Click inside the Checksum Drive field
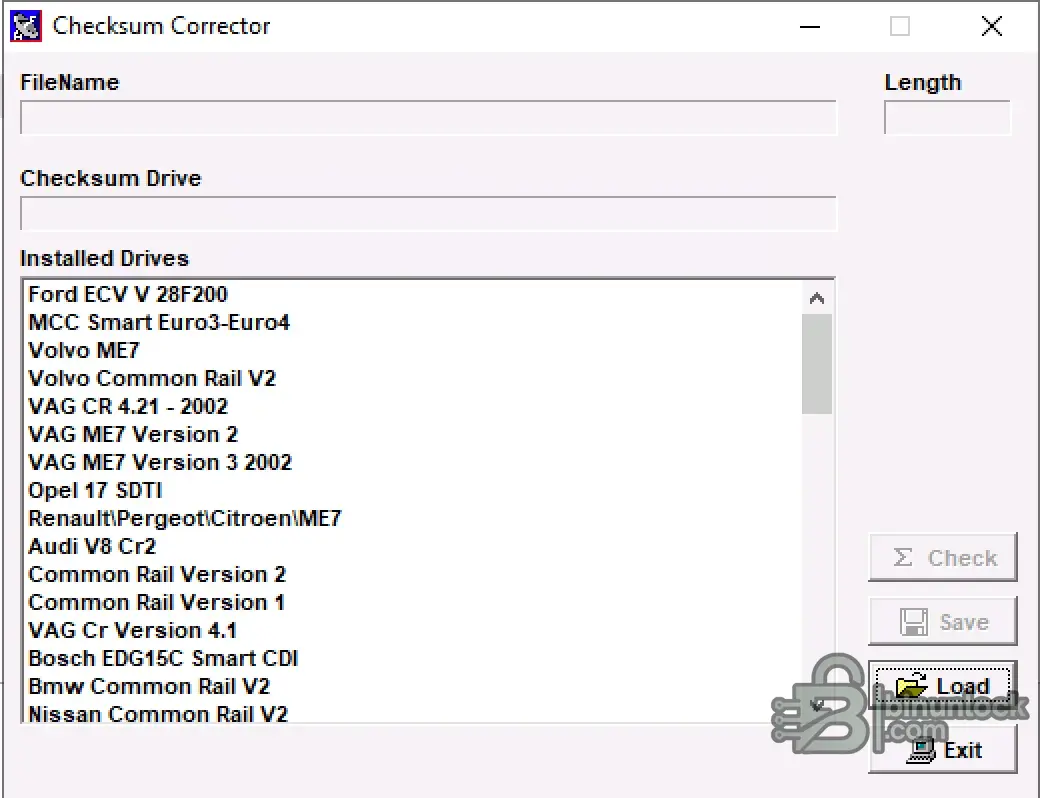The width and height of the screenshot is (1040, 798). click(x=428, y=213)
